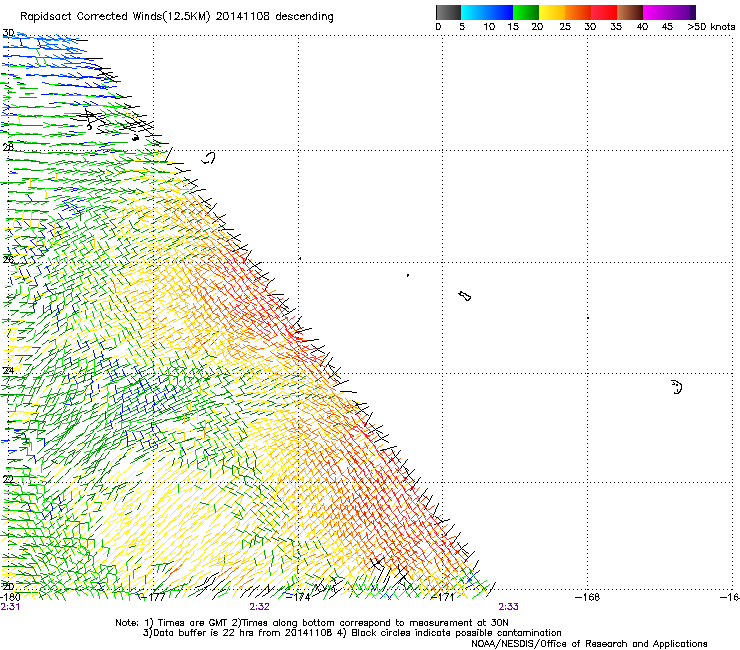Click the island outline east of -171

464,296
